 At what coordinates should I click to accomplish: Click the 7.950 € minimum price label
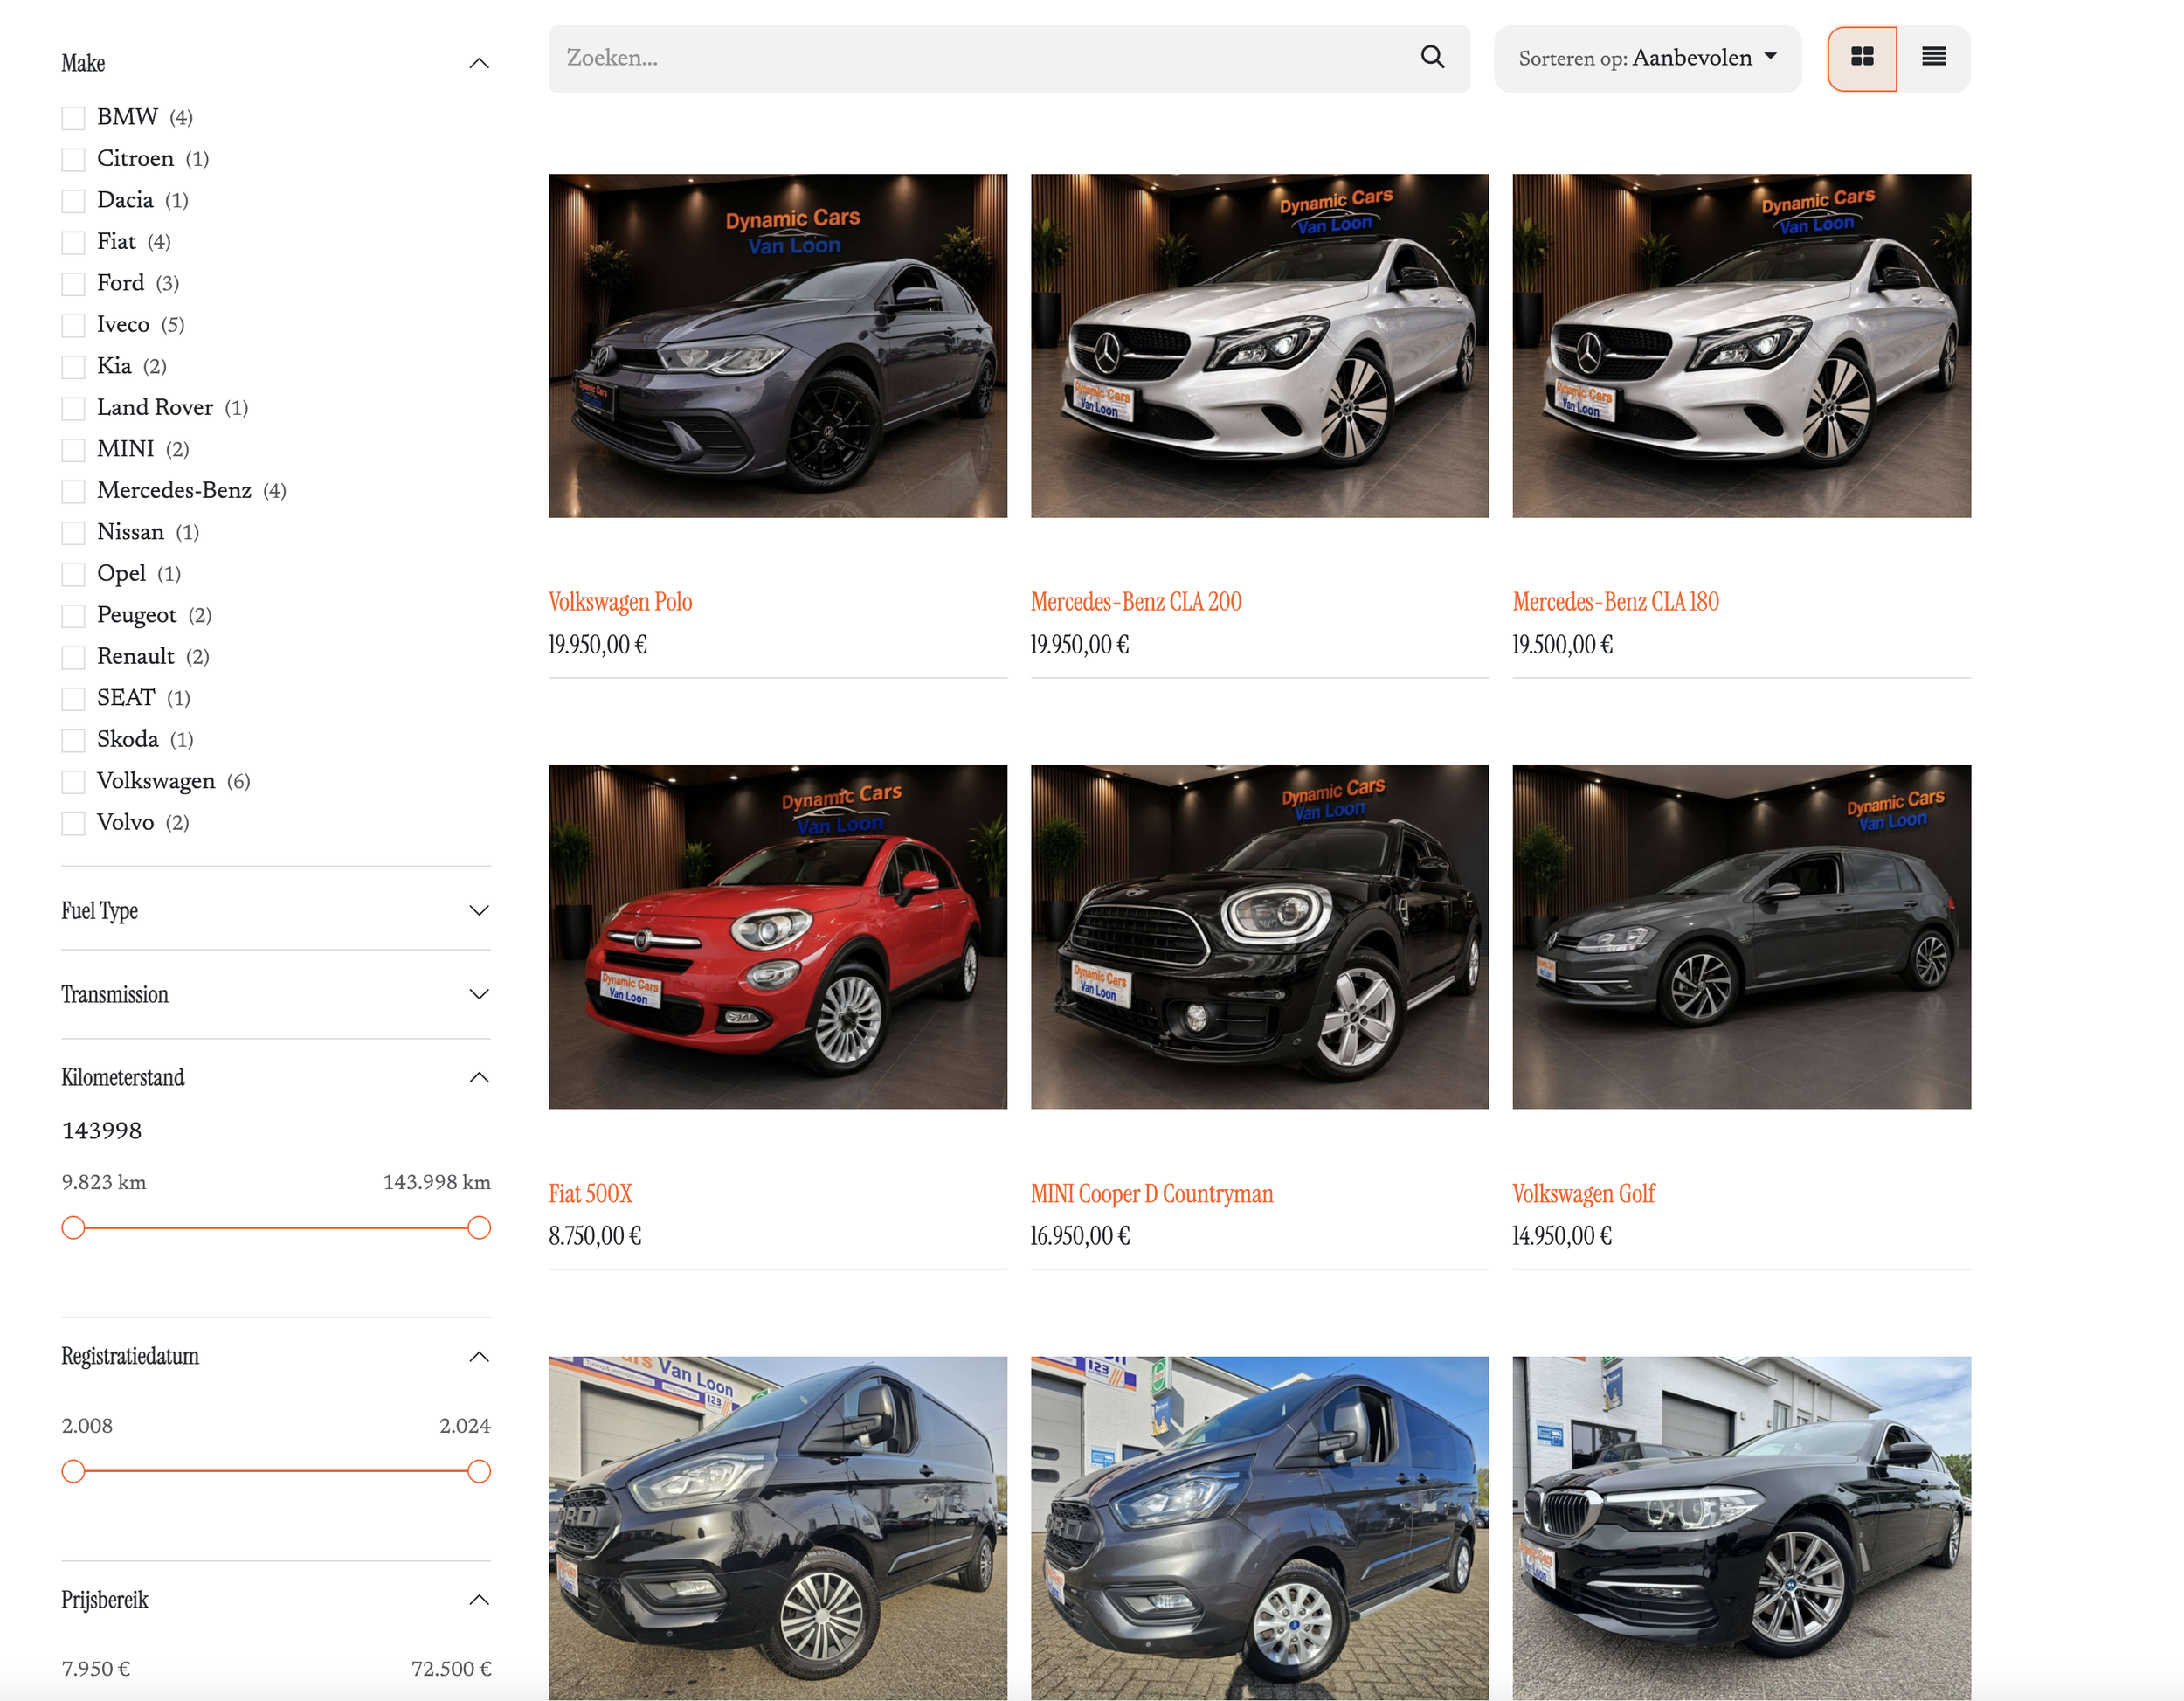click(96, 1669)
